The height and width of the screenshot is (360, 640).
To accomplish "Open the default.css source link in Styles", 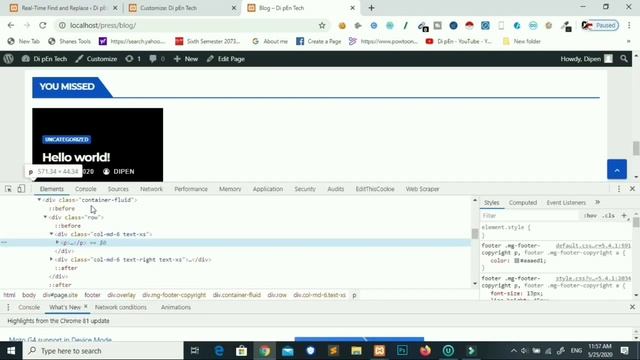I will tap(593, 245).
